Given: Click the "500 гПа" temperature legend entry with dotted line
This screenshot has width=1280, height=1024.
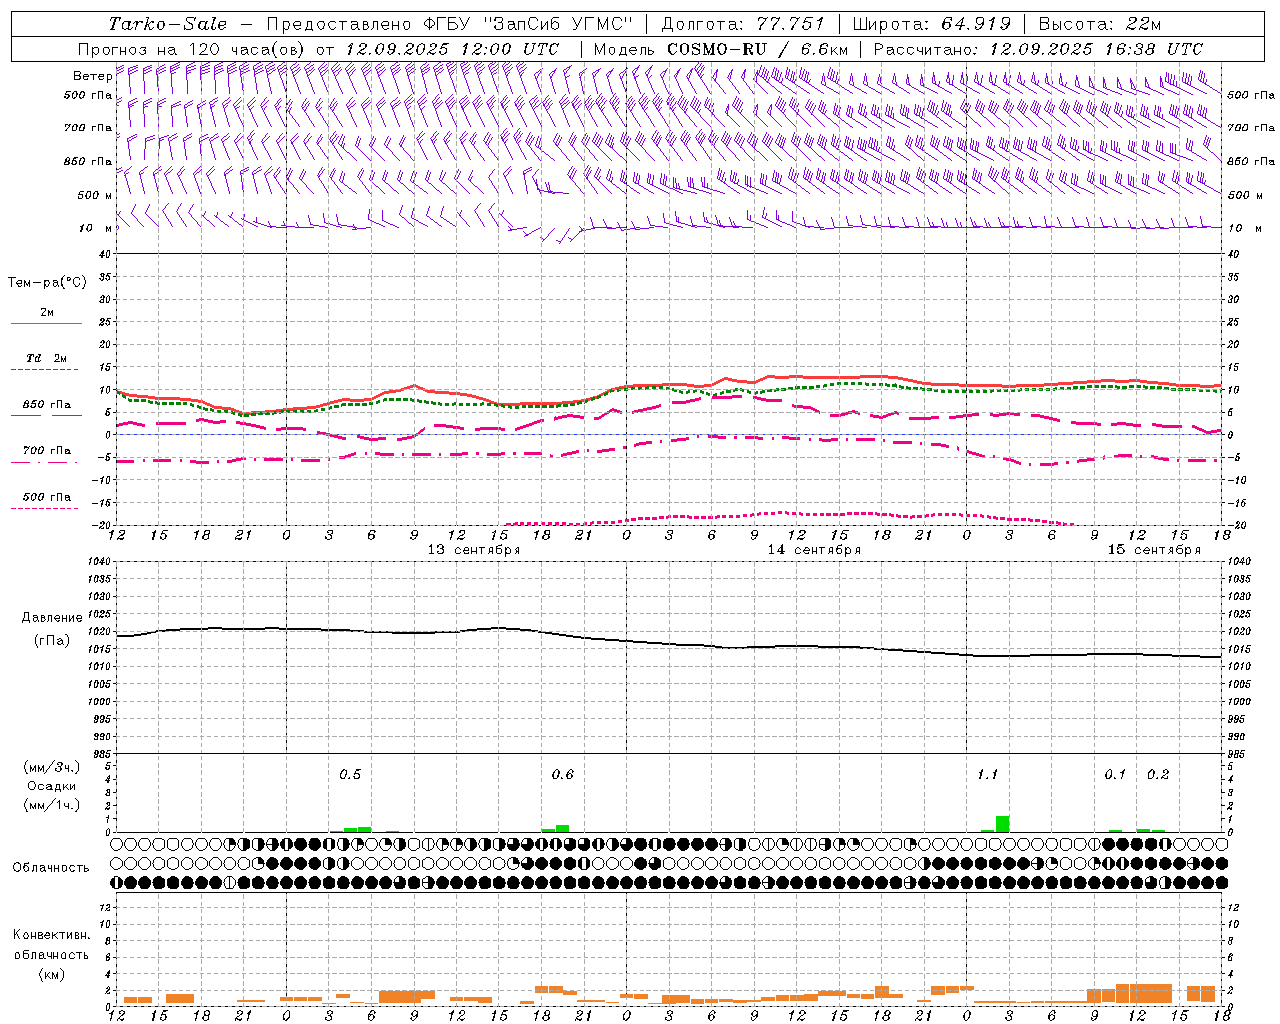Looking at the screenshot, I should tap(47, 497).
